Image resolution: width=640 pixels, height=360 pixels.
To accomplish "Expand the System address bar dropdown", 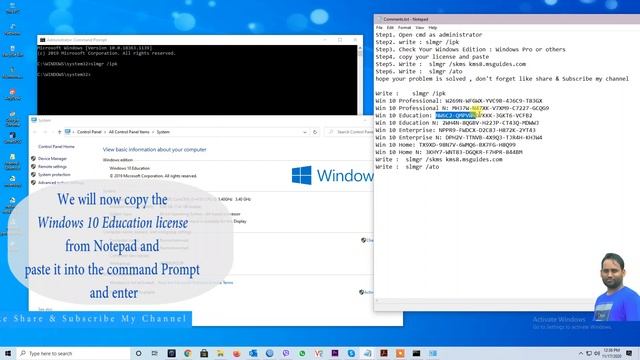I will pyautogui.click(x=304, y=132).
